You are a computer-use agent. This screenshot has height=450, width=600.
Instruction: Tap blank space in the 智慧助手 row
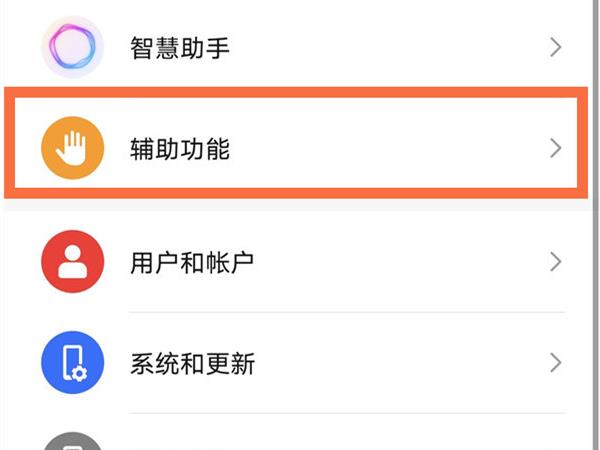click(400, 47)
